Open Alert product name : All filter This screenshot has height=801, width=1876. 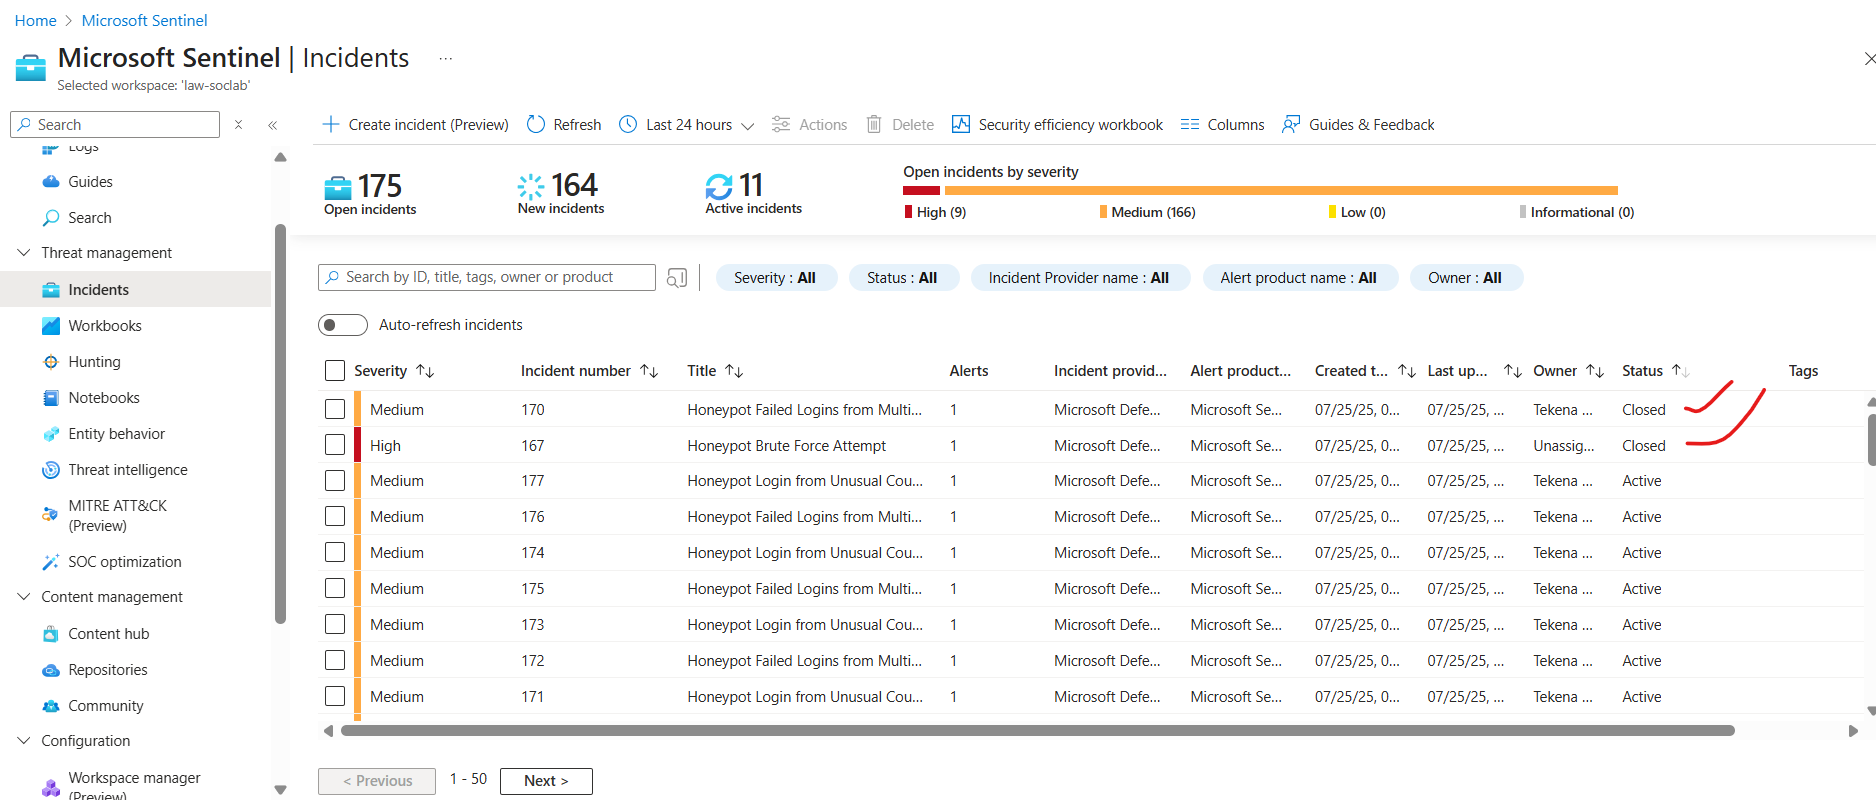1299,278
